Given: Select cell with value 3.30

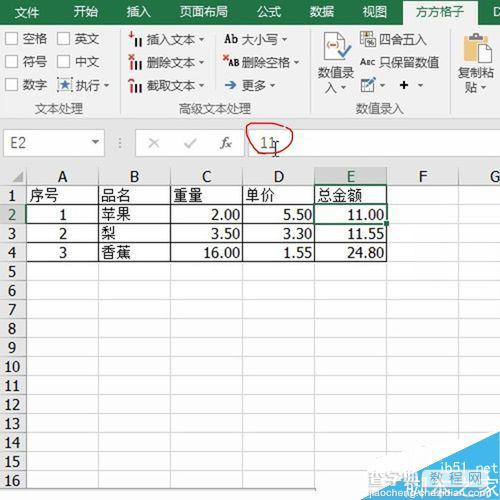Looking at the screenshot, I should click(x=278, y=233).
